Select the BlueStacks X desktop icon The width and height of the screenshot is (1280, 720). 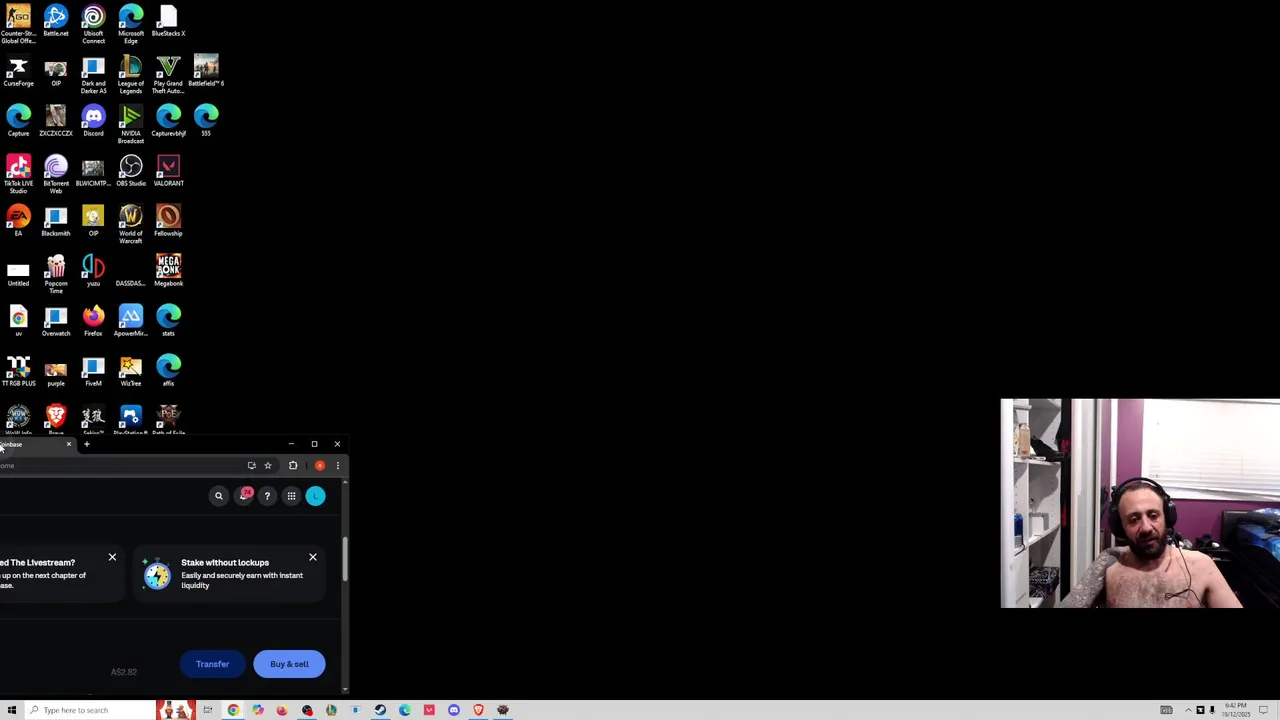[x=168, y=21]
